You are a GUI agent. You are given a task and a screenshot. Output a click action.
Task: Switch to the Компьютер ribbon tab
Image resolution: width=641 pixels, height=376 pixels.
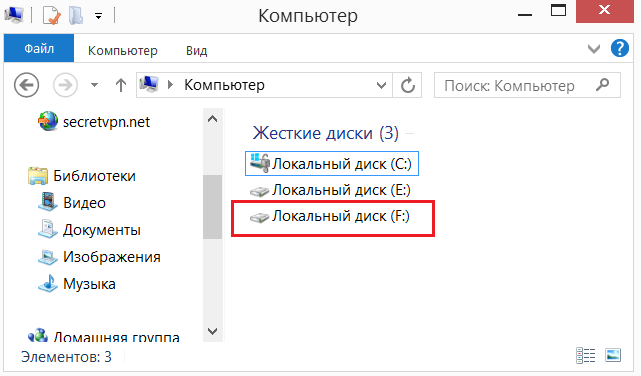[x=123, y=50]
